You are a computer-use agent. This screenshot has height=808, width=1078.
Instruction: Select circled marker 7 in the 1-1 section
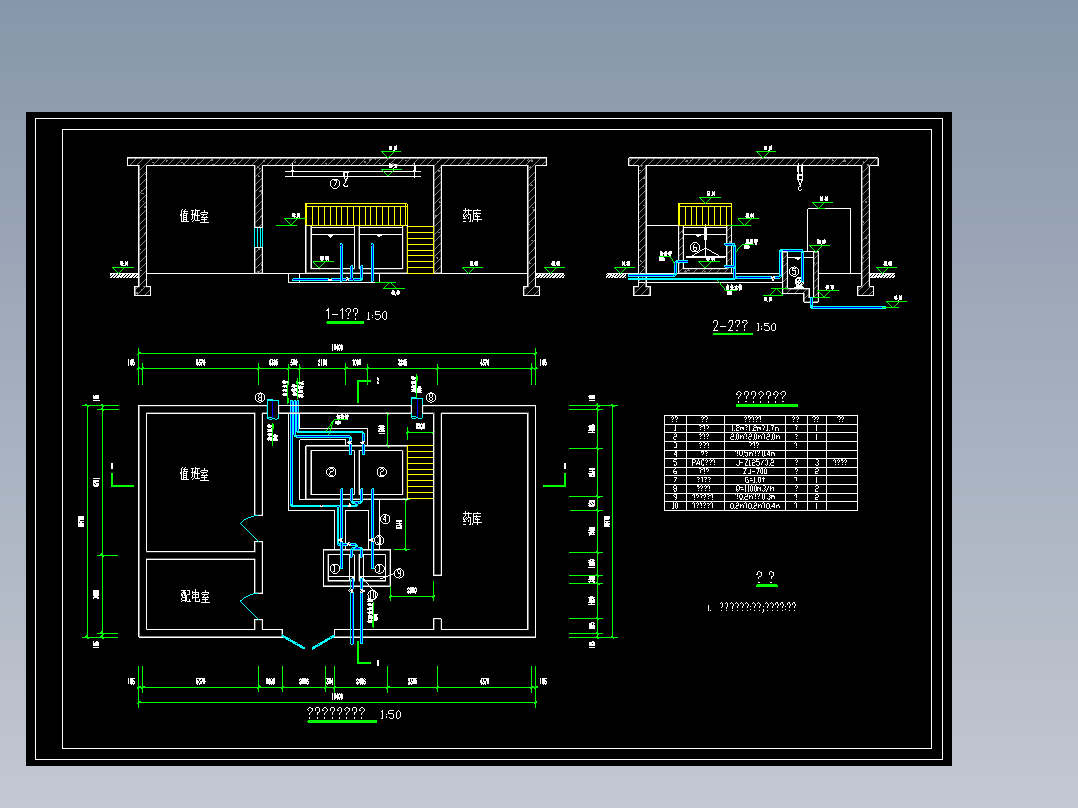pyautogui.click(x=335, y=184)
